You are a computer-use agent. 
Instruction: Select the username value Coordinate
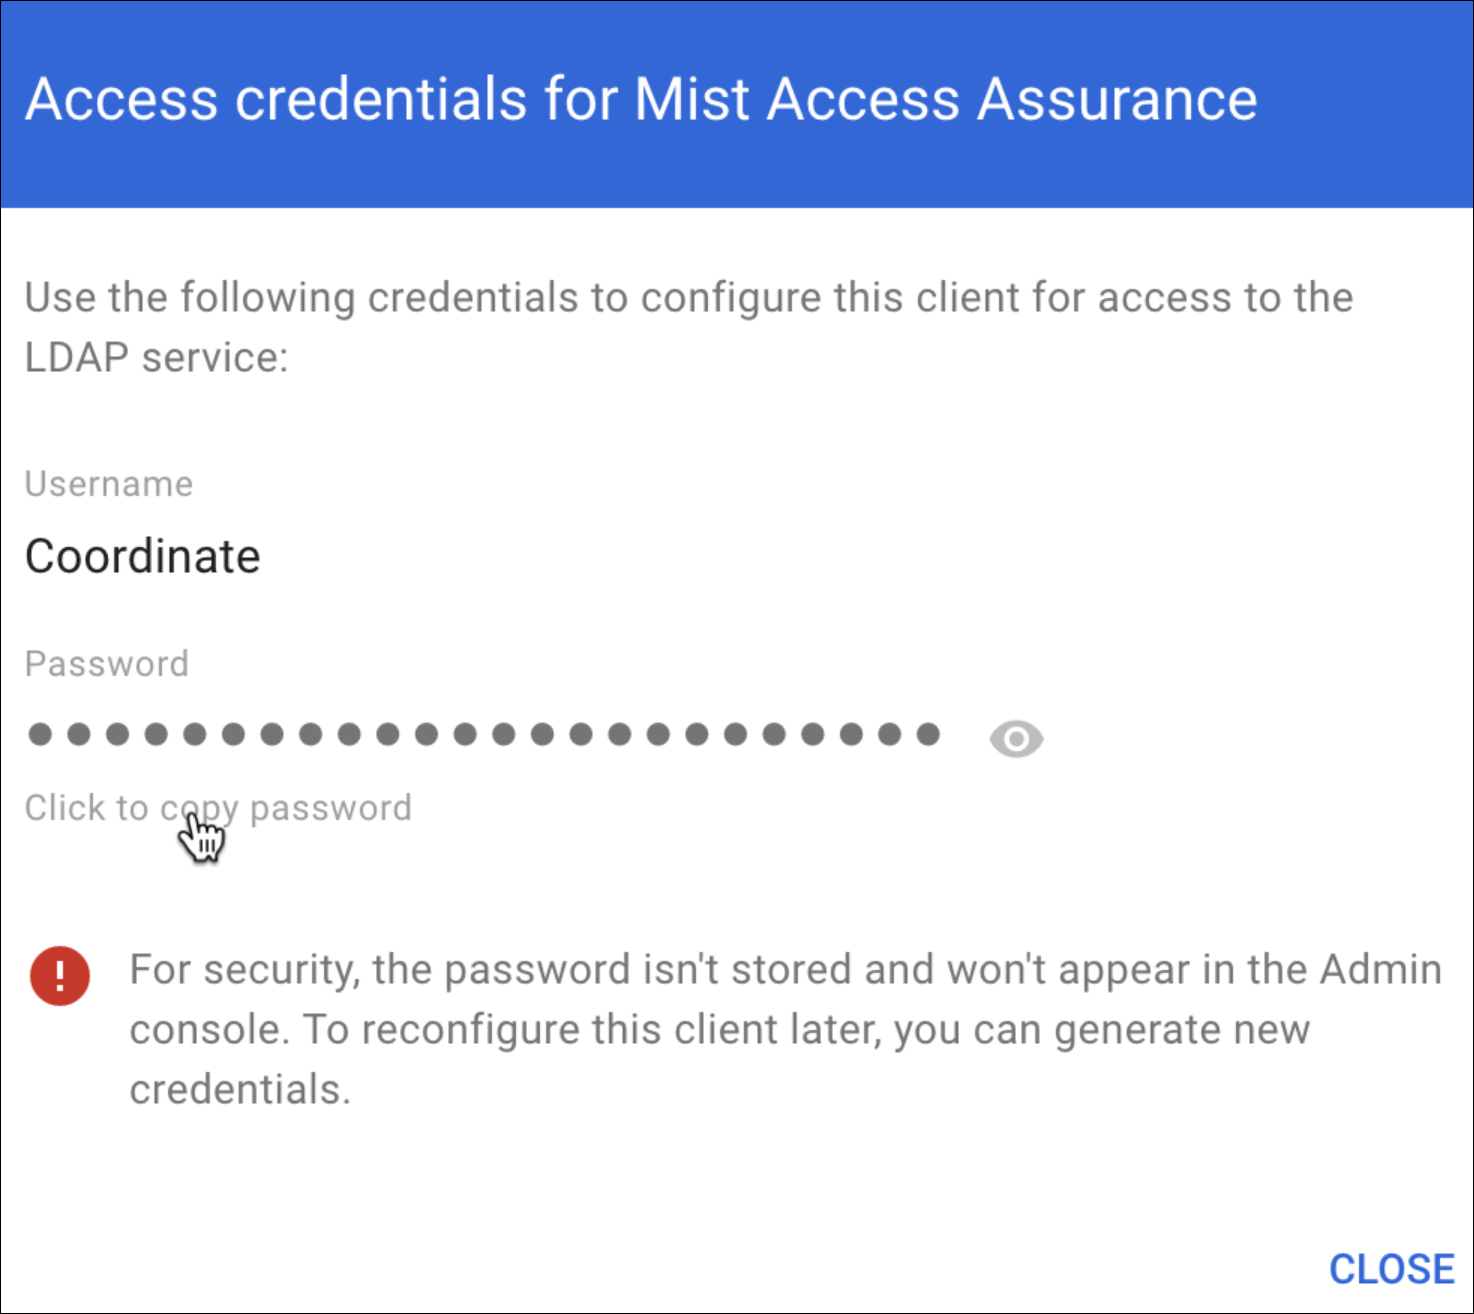[x=142, y=557]
